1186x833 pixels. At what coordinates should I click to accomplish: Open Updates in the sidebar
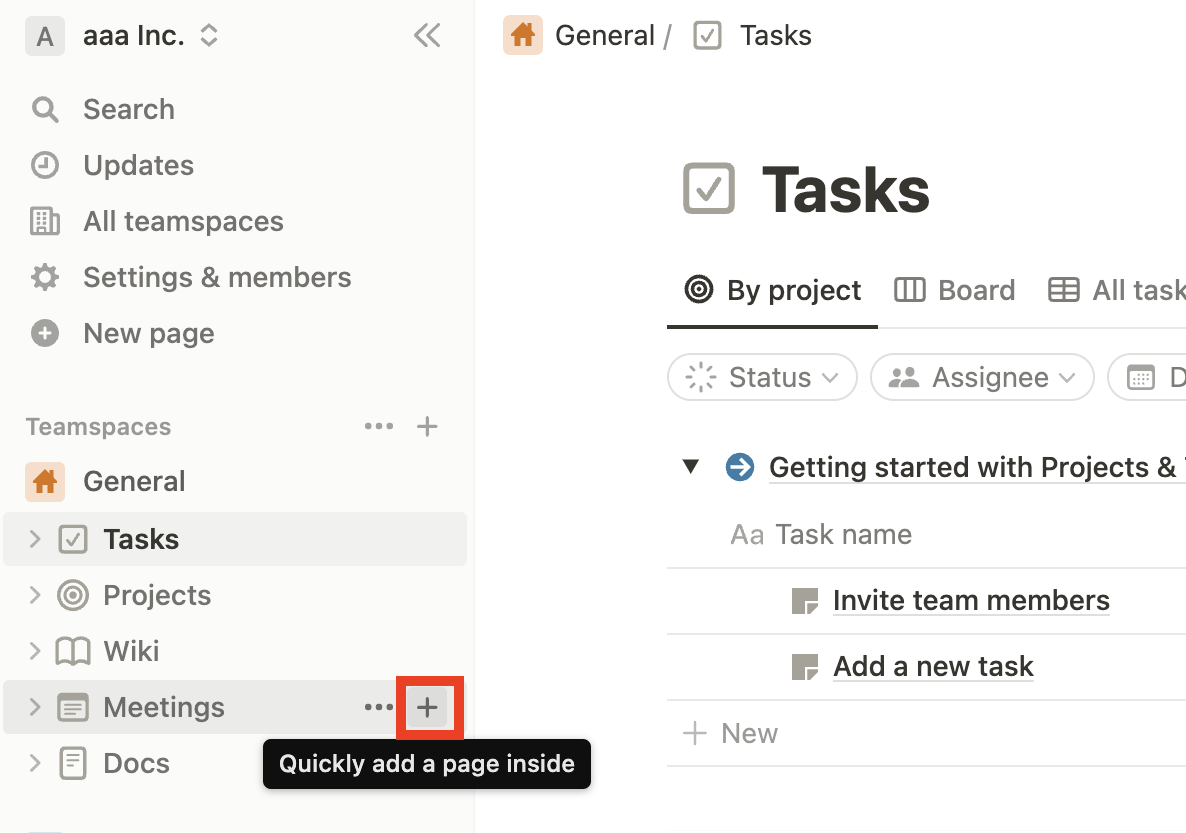pos(138,165)
